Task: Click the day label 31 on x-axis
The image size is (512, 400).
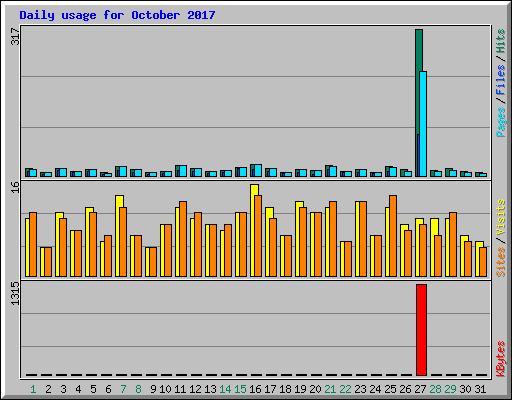Action: (480, 389)
